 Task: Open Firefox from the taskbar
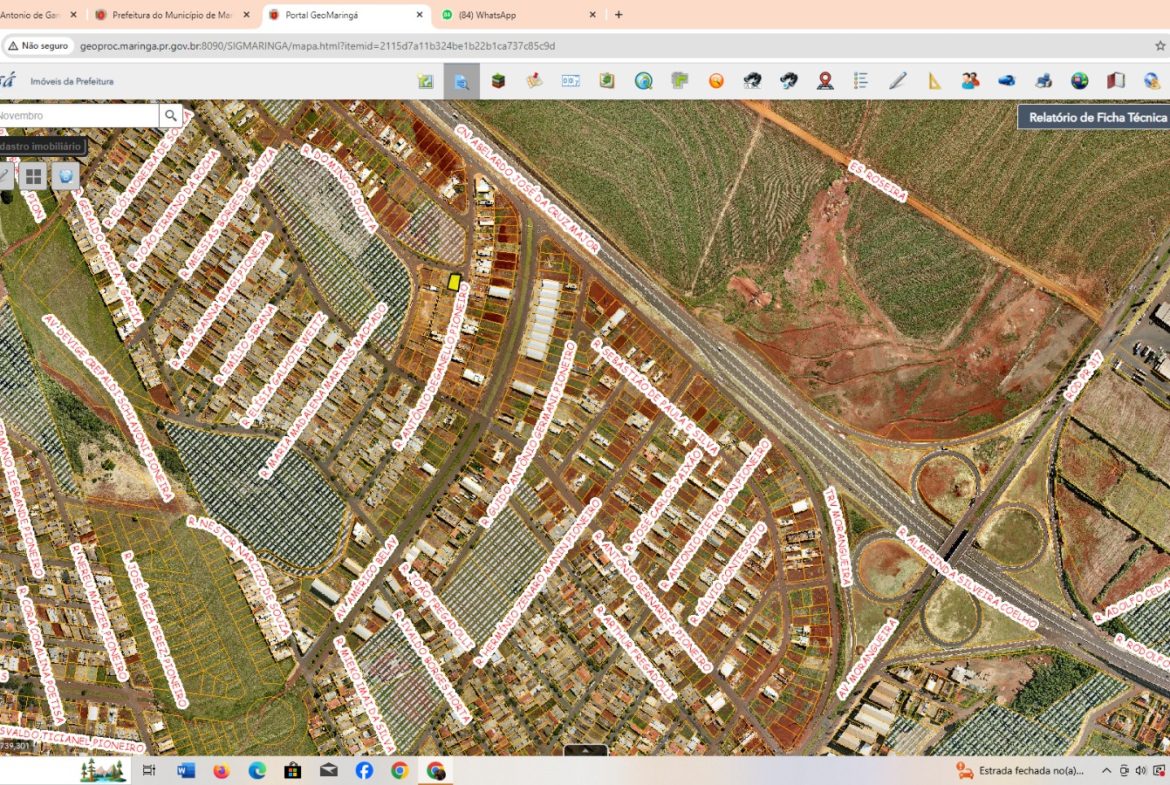point(222,770)
